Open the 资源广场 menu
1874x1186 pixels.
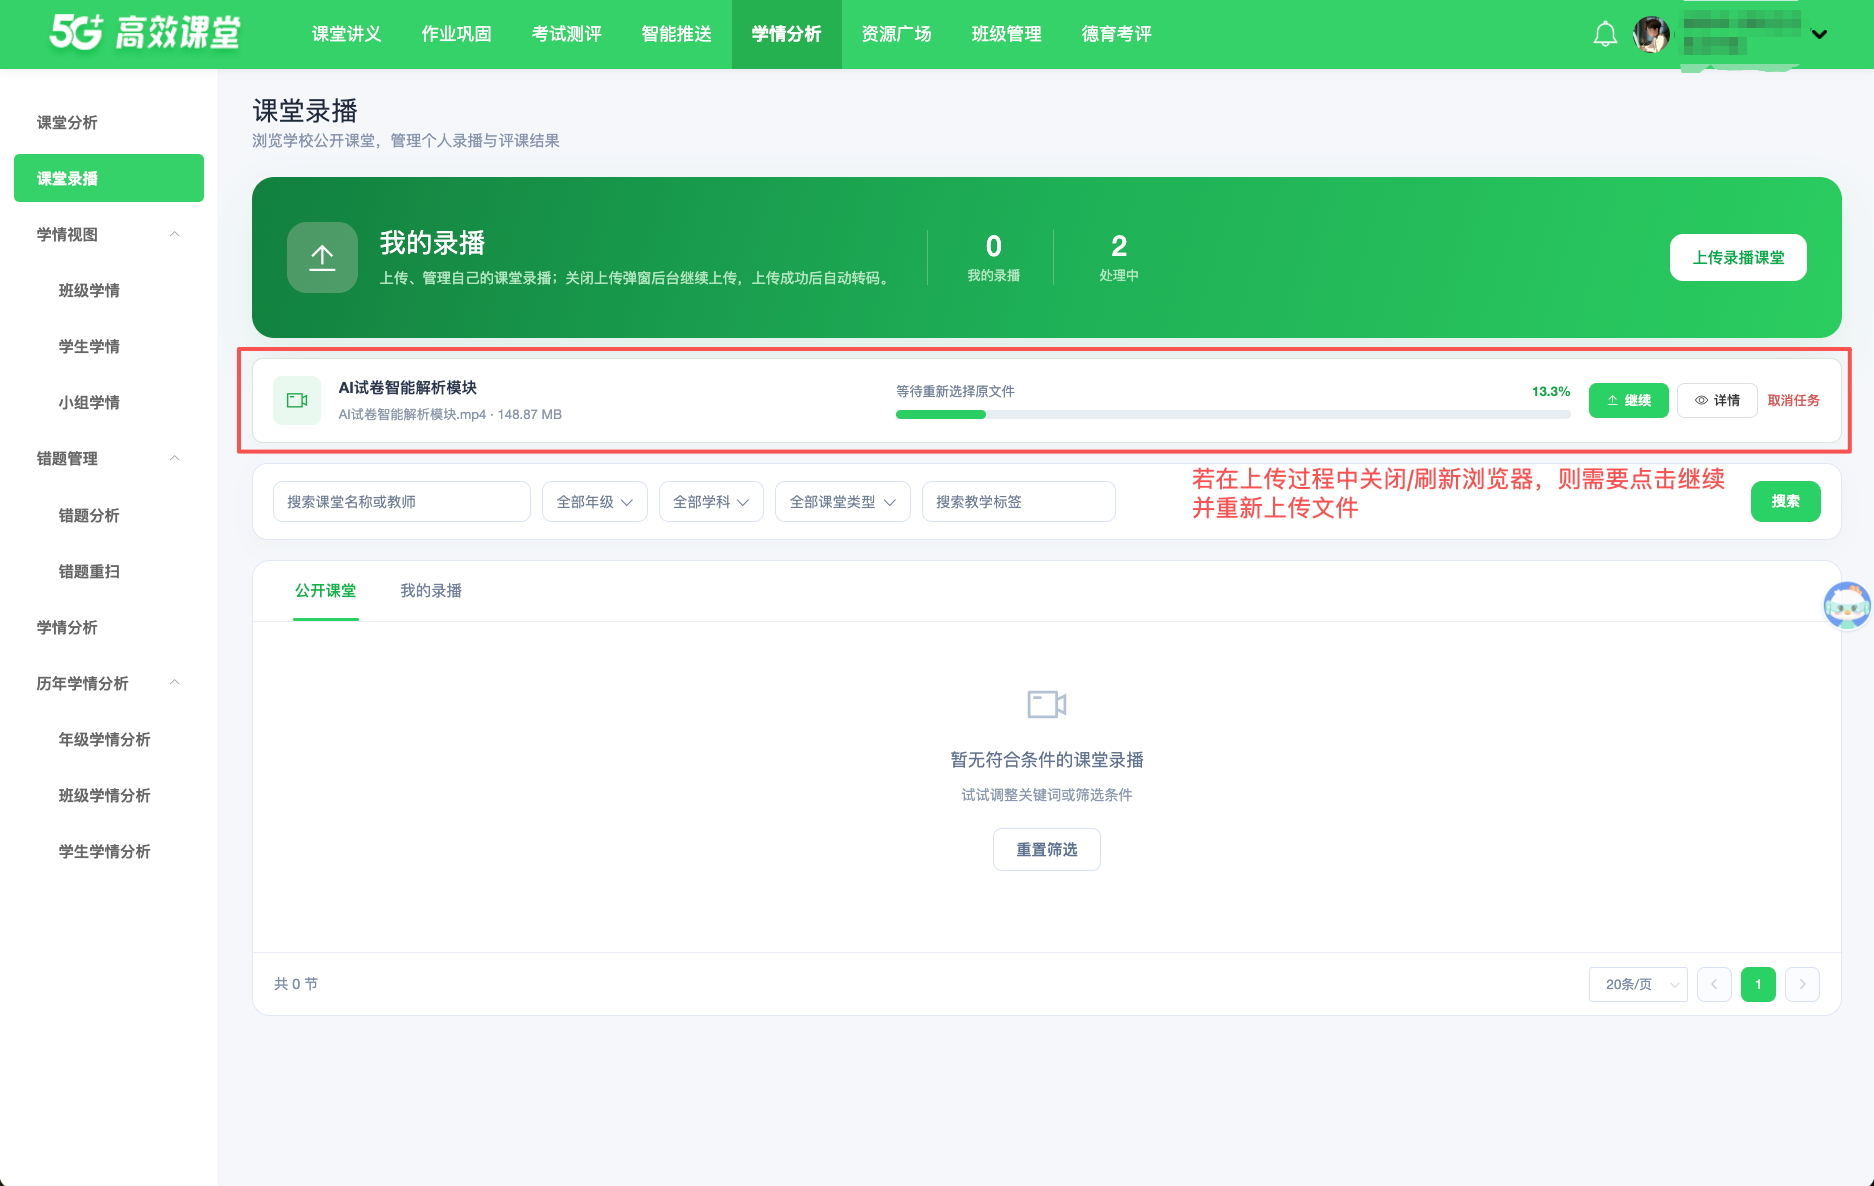coord(897,34)
